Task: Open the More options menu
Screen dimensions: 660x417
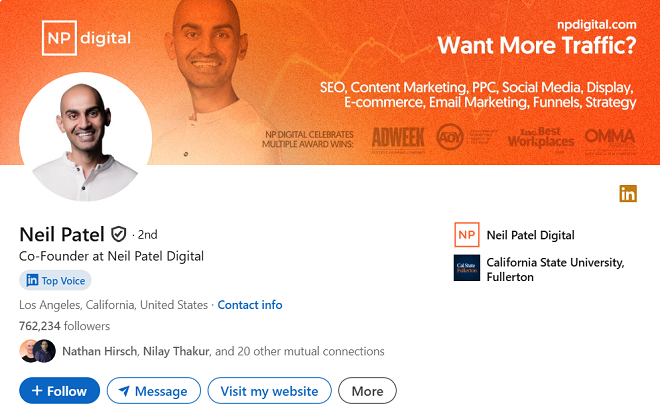Action: (367, 391)
